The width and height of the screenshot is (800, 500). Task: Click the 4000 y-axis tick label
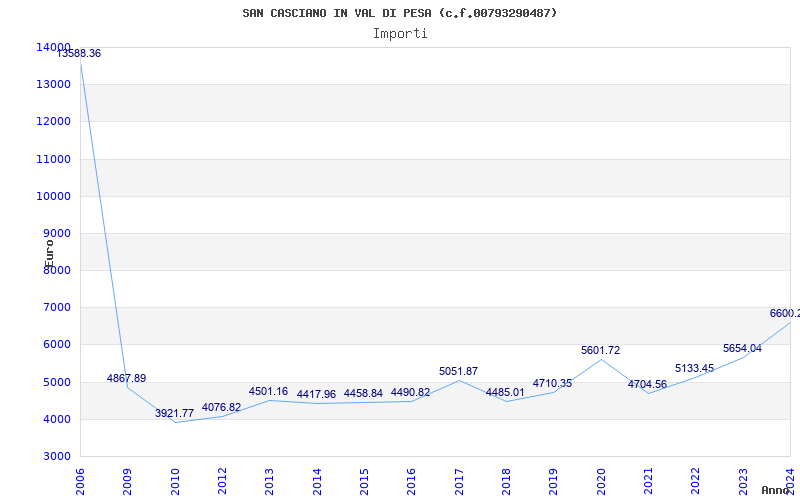click(x=56, y=419)
